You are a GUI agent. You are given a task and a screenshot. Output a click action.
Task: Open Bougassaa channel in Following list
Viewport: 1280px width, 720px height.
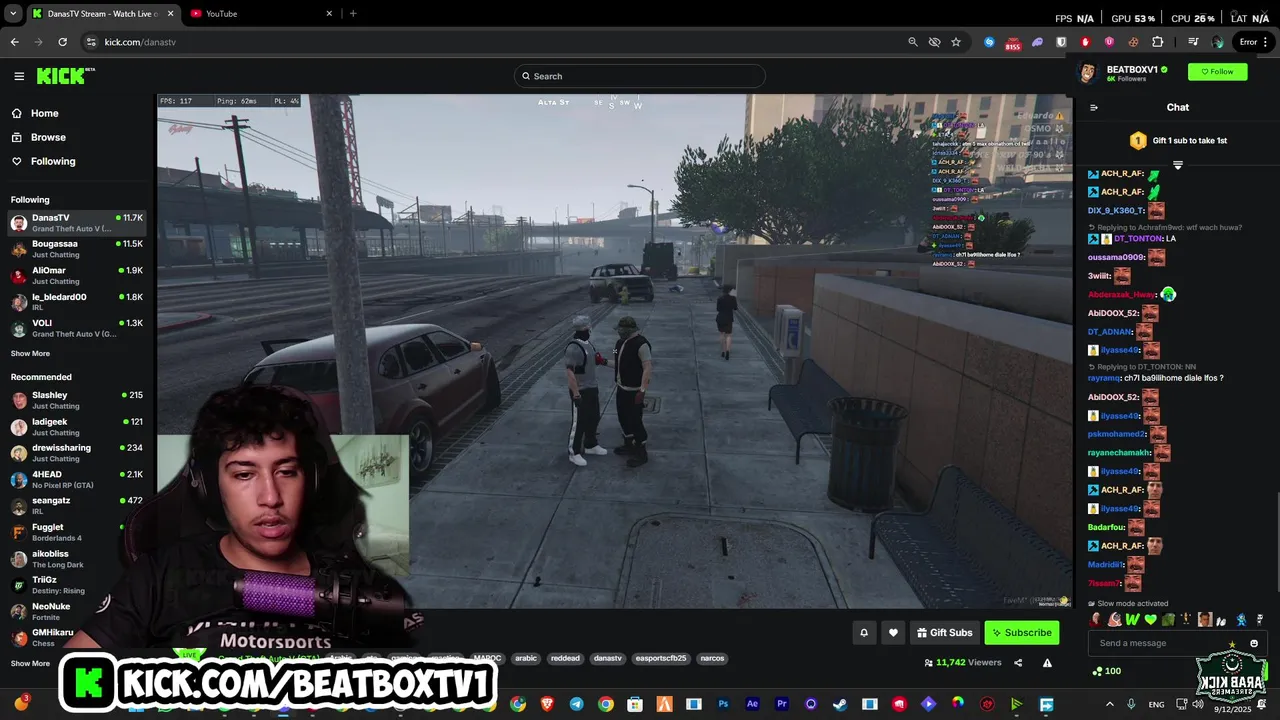[77, 249]
